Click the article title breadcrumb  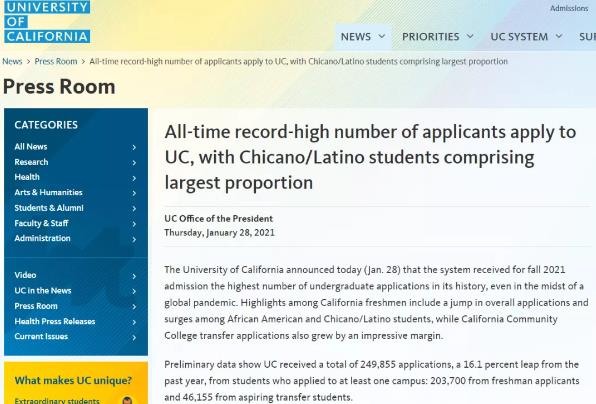(298, 61)
